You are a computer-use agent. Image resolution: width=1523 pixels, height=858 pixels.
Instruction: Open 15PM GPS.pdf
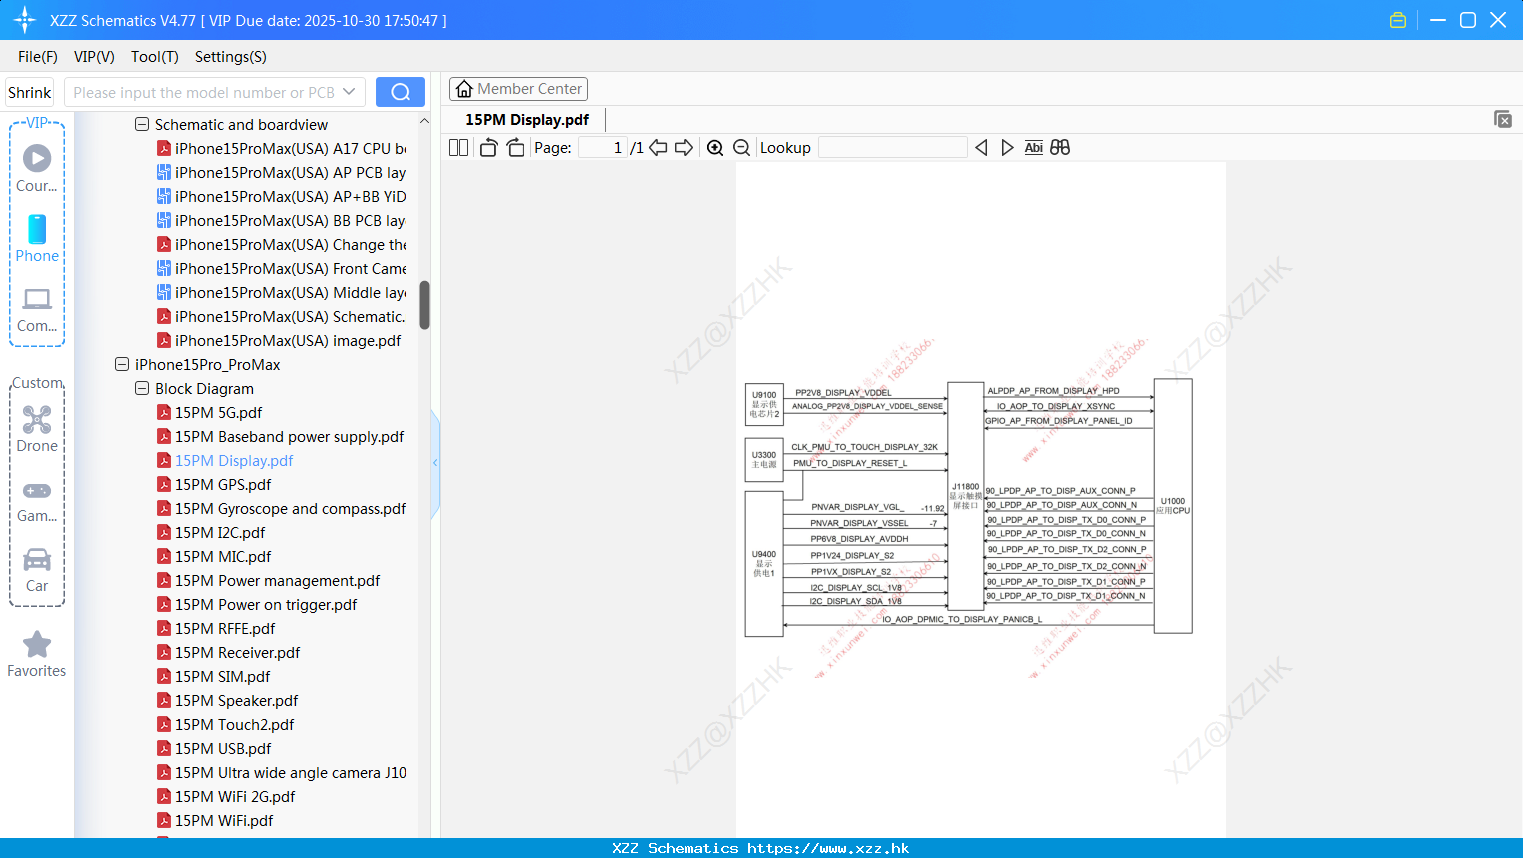214,484
